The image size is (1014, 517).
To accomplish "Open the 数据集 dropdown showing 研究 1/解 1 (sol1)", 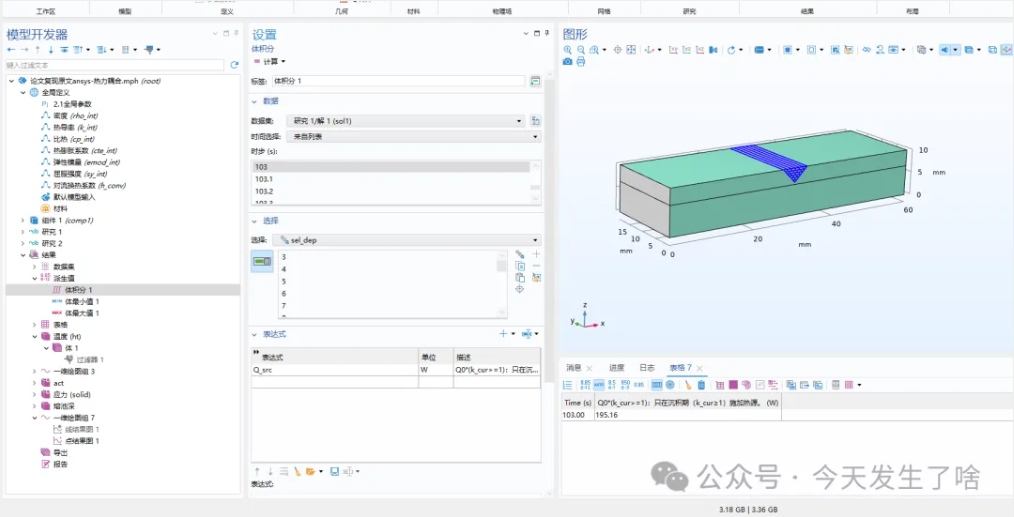I will click(405, 121).
